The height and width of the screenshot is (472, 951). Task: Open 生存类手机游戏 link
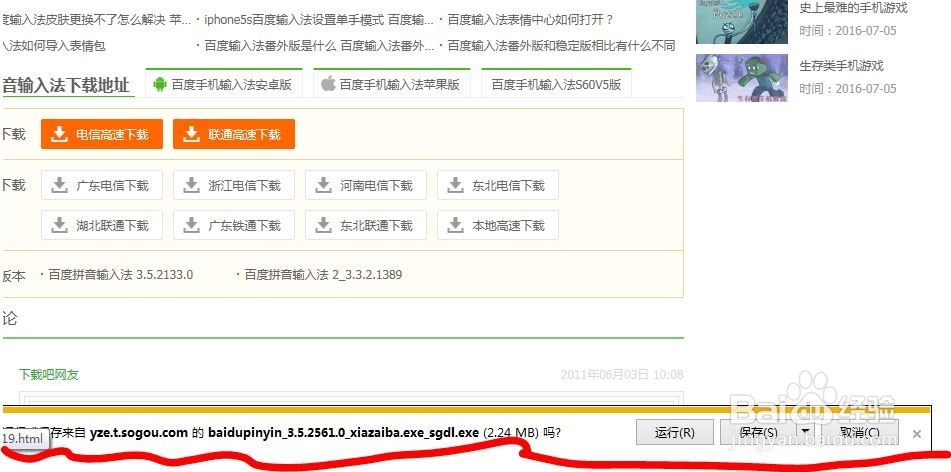click(x=841, y=66)
